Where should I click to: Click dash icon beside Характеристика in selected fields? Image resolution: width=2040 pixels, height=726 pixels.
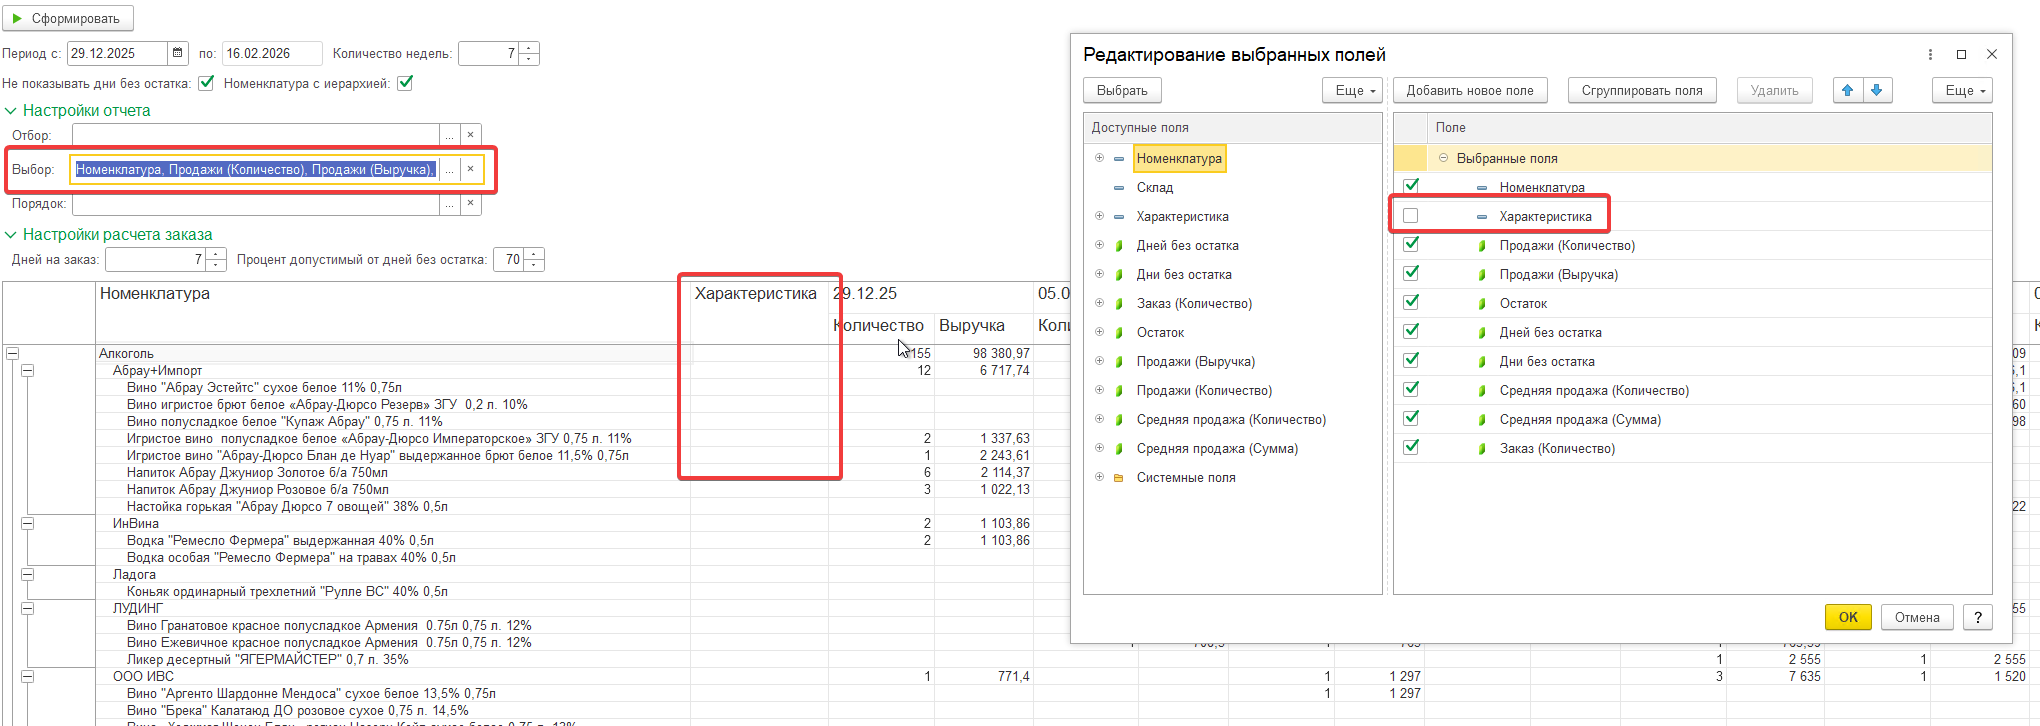[x=1482, y=217]
